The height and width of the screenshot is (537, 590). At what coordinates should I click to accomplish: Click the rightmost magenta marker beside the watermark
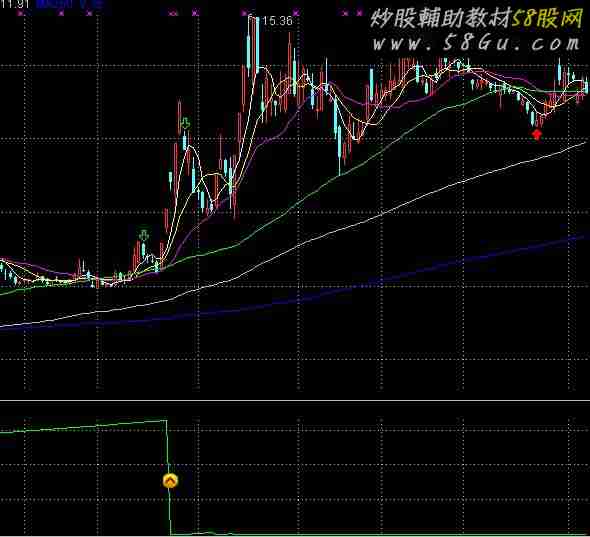(x=359, y=13)
